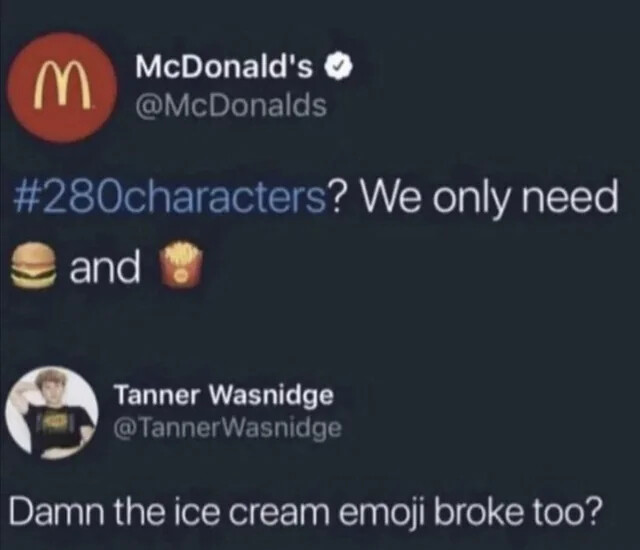Viewport: 640px width, 550px height.
Task: Open the McDonald's display name
Action: click(x=224, y=67)
